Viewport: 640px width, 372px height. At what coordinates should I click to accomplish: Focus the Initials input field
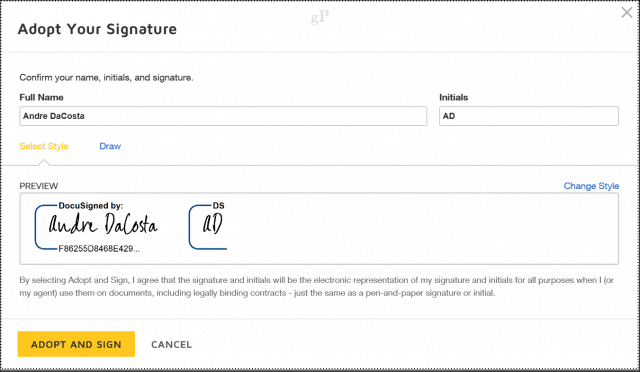pyautogui.click(x=529, y=116)
